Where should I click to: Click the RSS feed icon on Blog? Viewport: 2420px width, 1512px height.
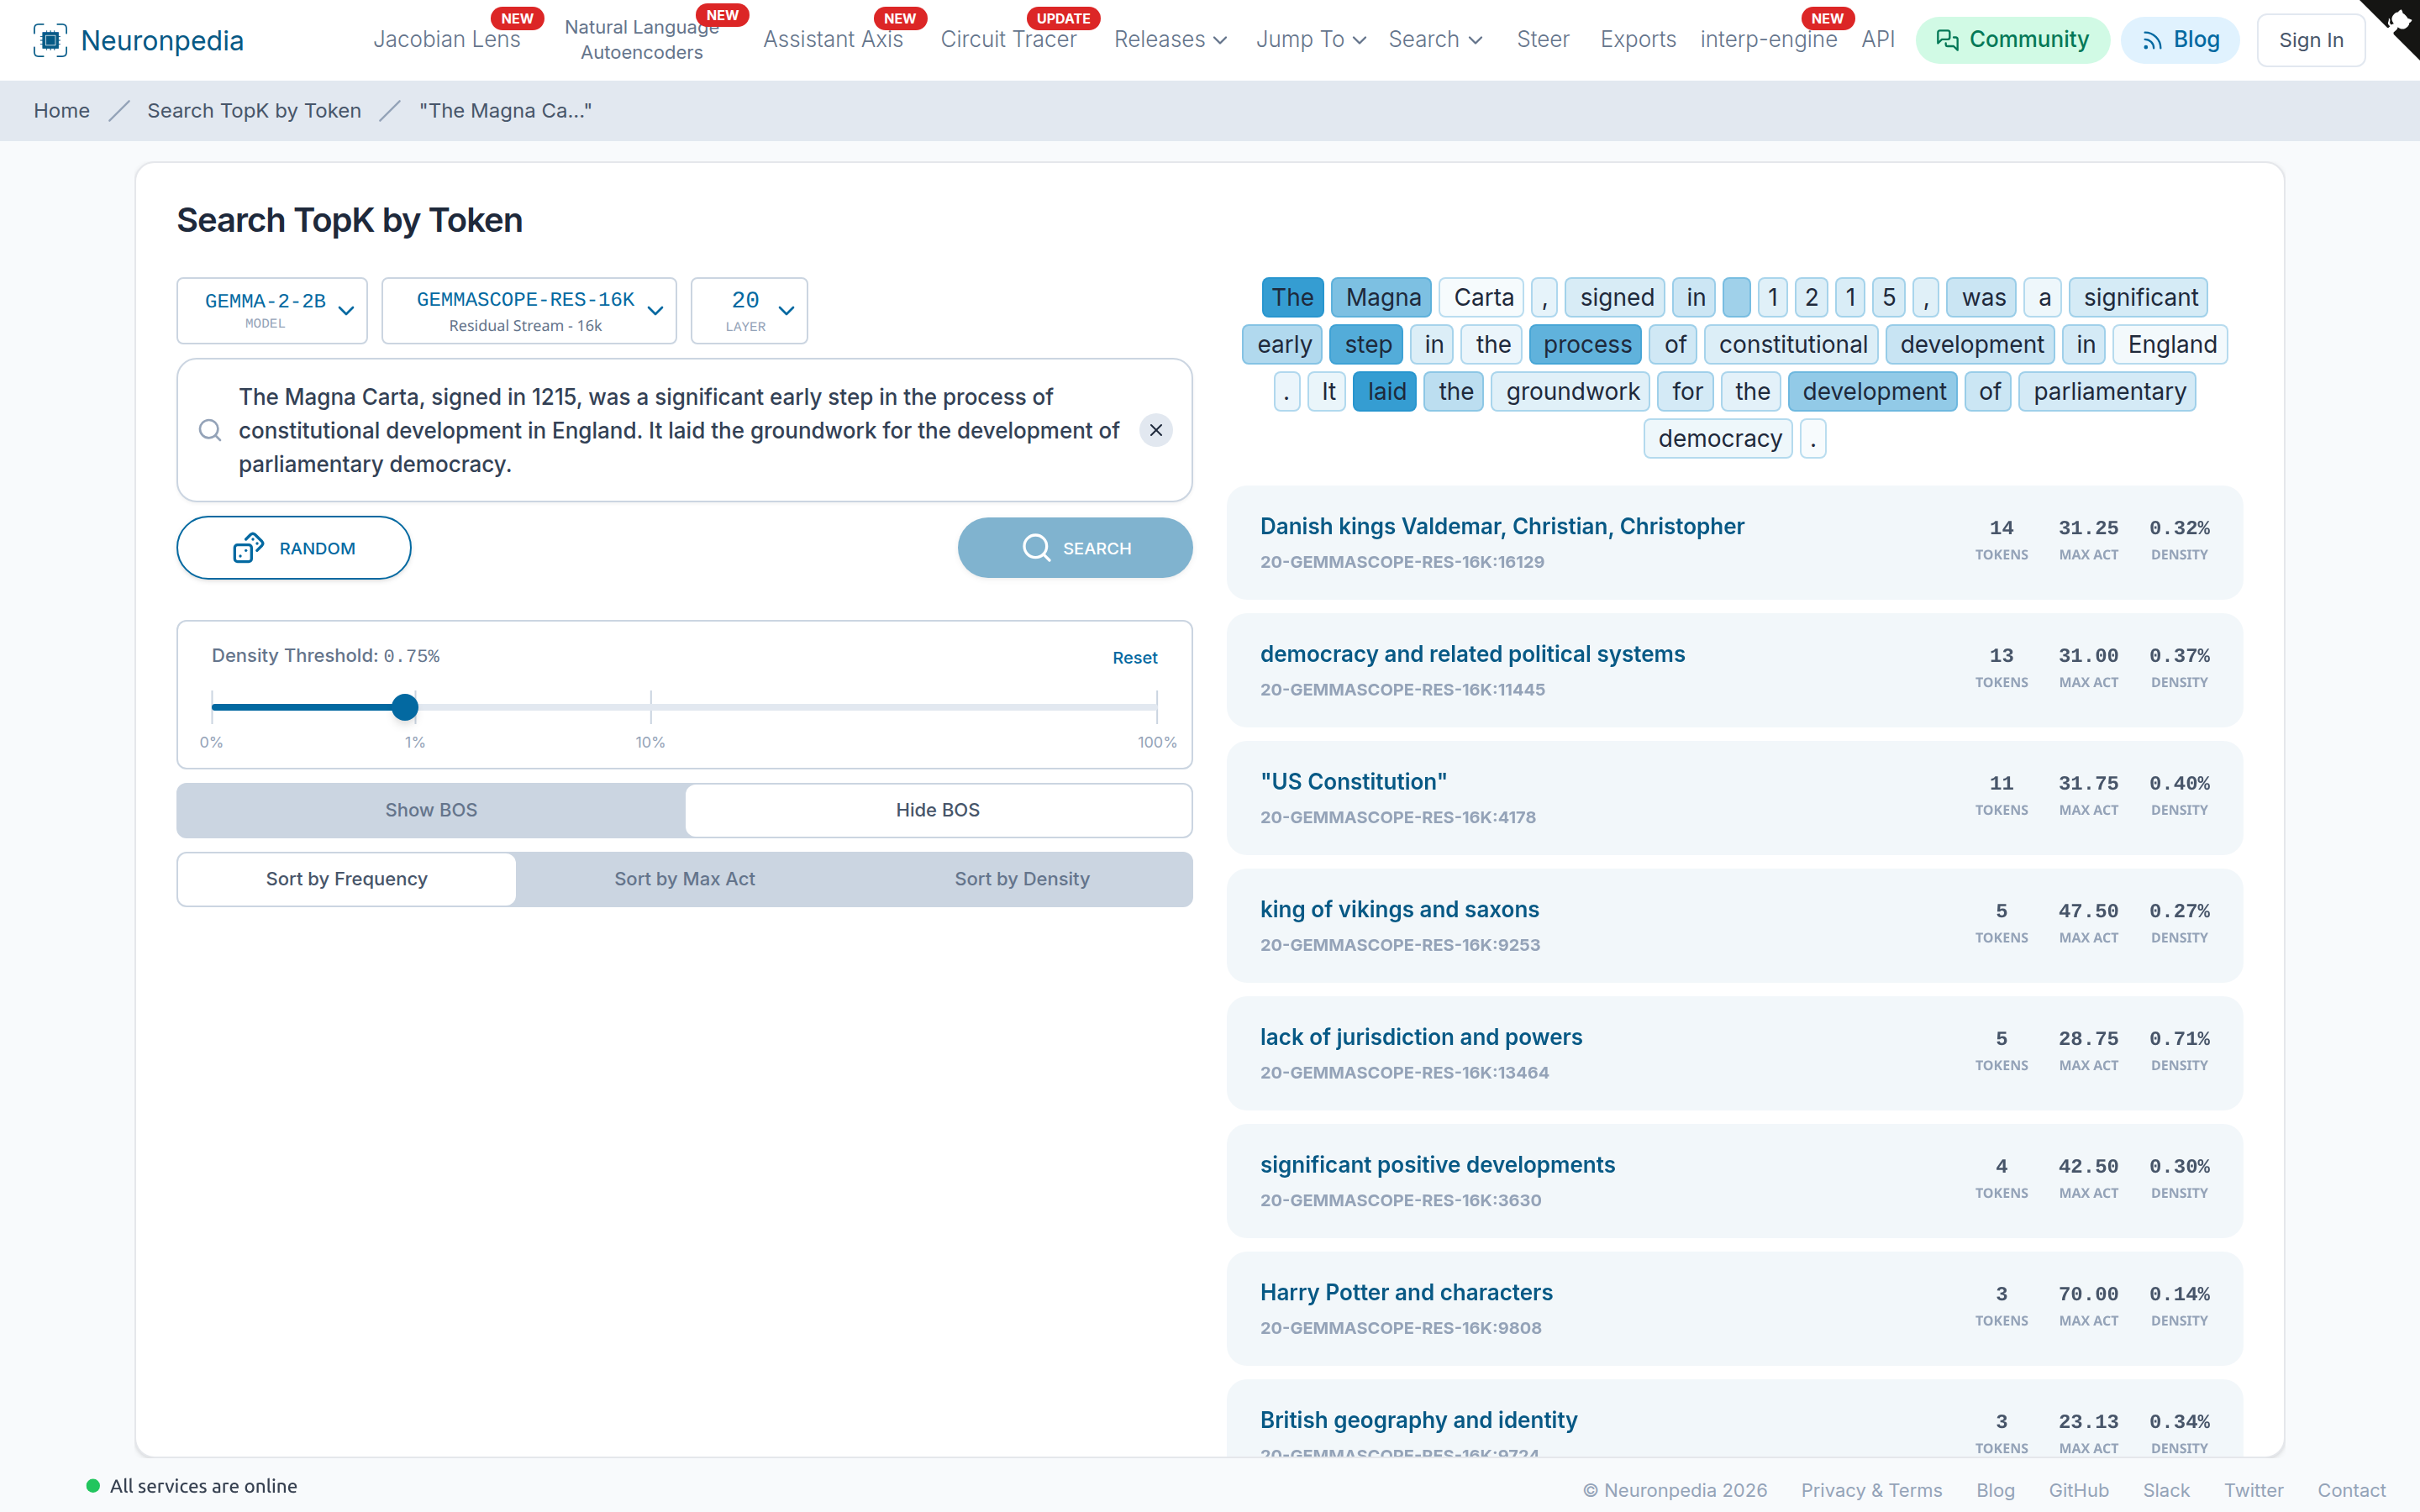tap(2152, 40)
